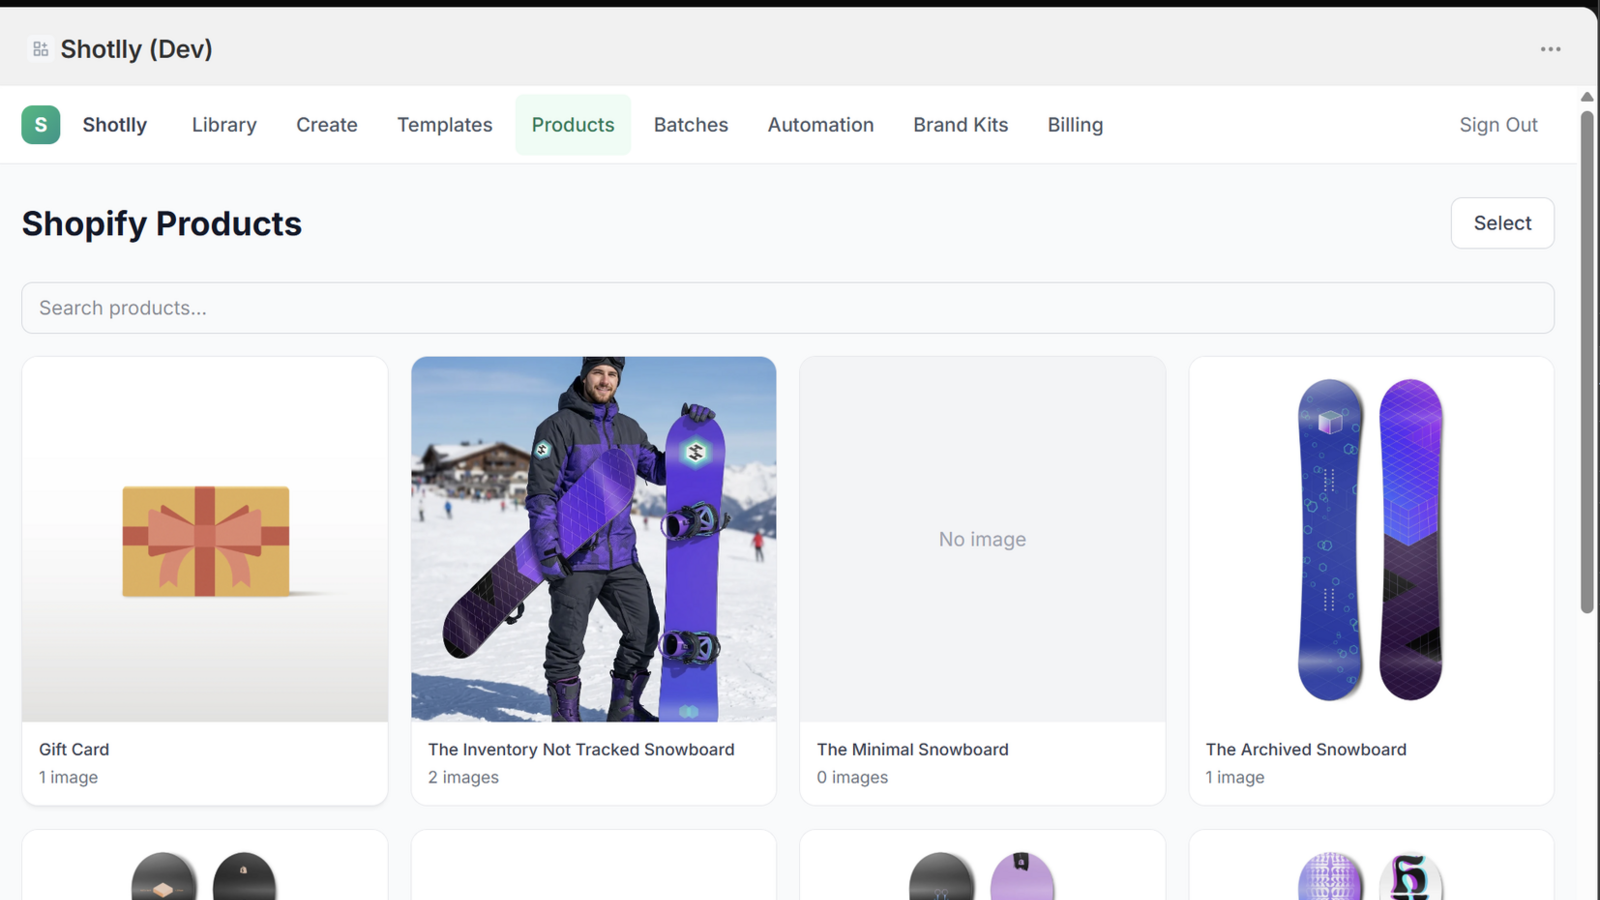Click the vertical scrollbar thumb
Viewport: 1600px width, 900px height.
tap(1587, 362)
